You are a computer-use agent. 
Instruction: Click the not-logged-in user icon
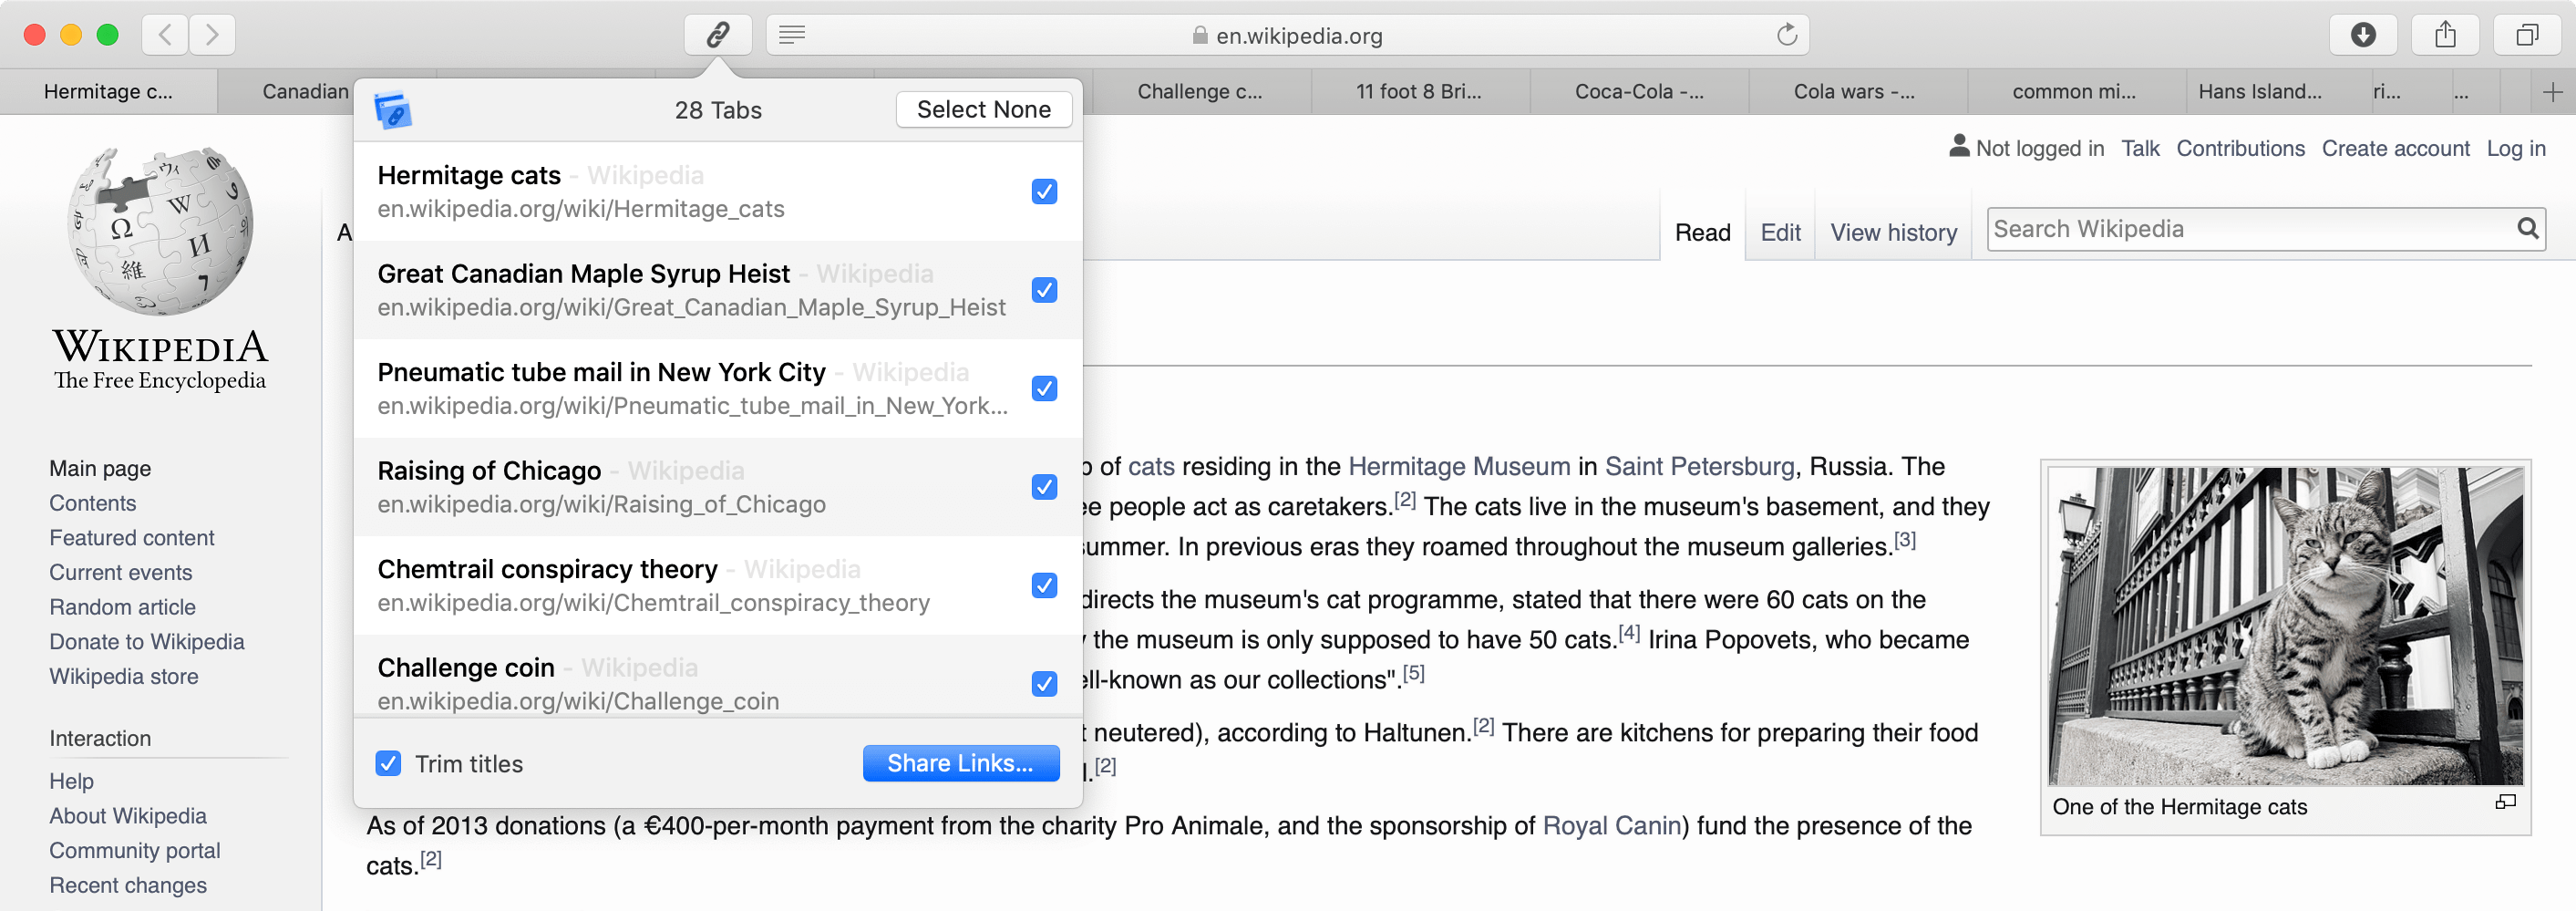tap(1959, 147)
